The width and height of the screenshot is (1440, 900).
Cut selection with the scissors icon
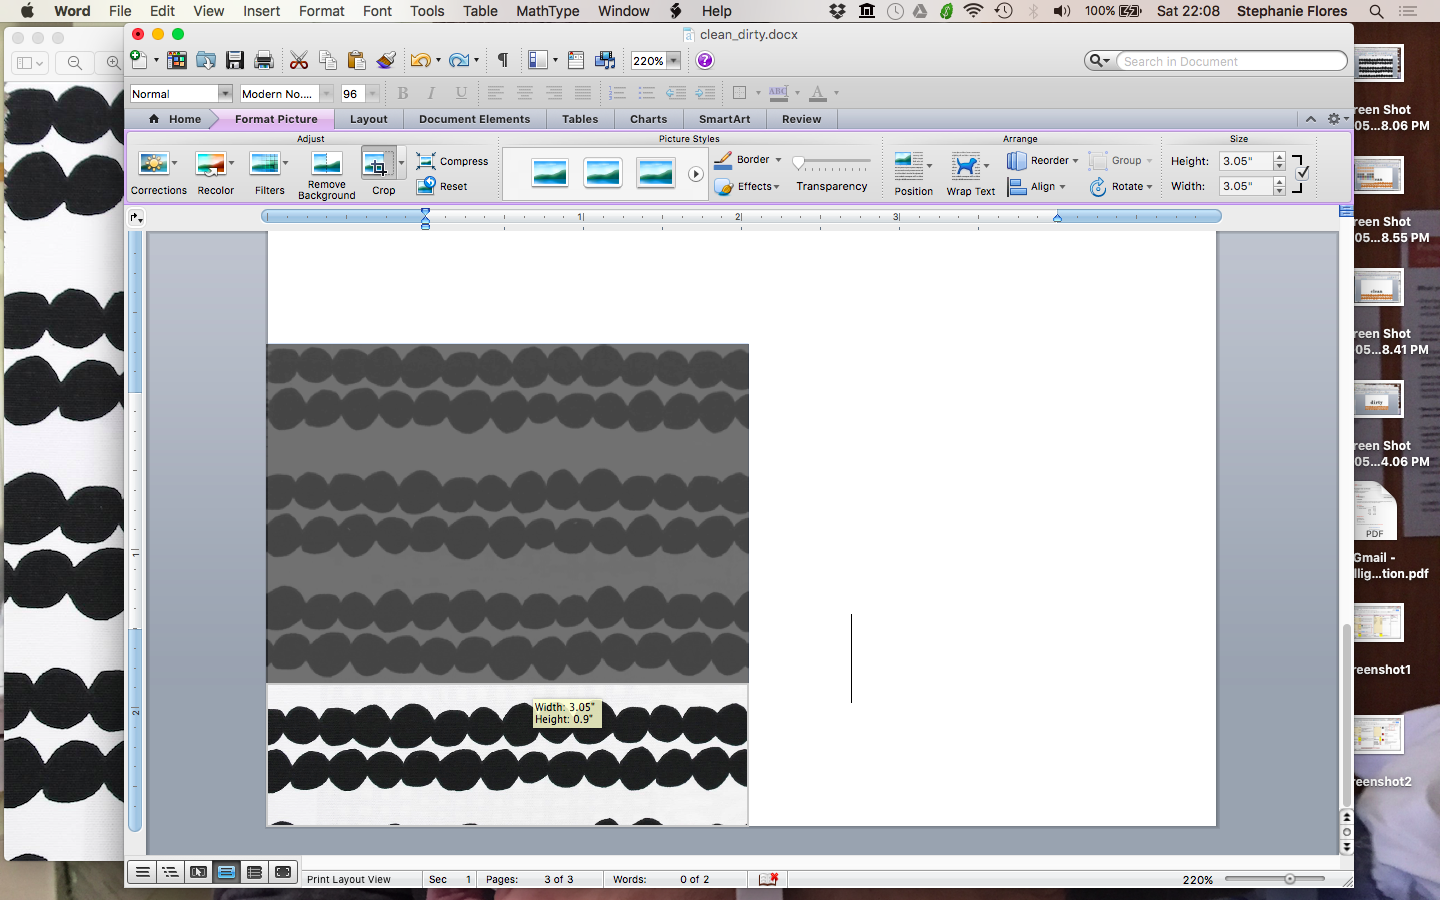point(299,60)
